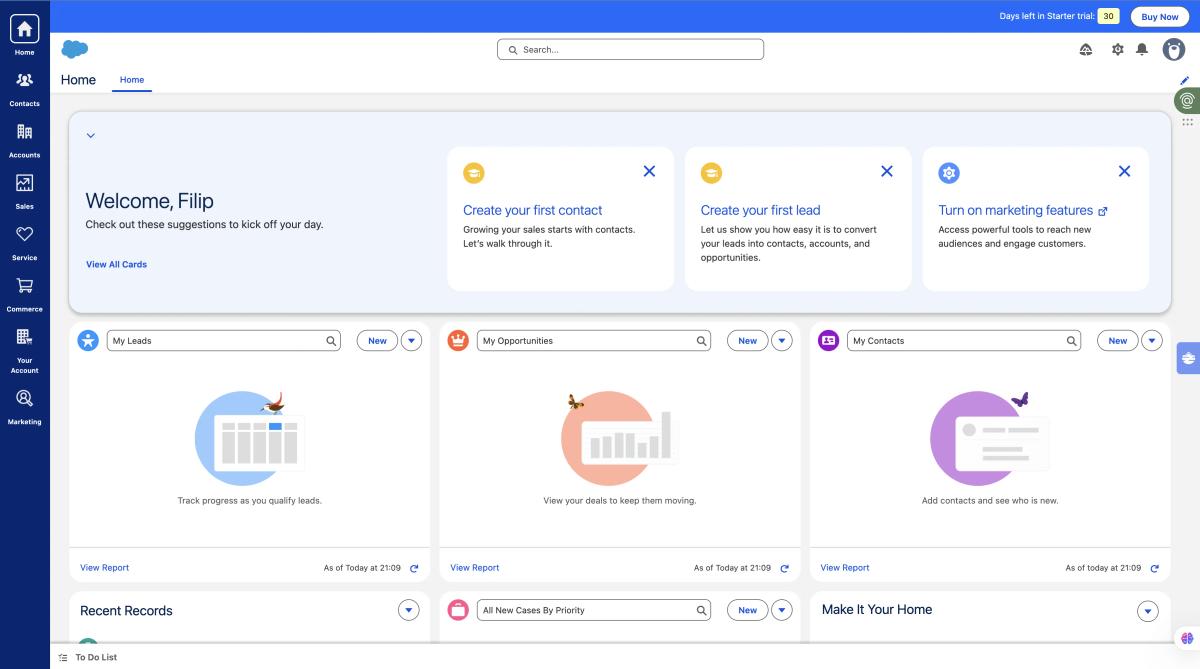Refresh the My Opportunities report

tap(784, 568)
